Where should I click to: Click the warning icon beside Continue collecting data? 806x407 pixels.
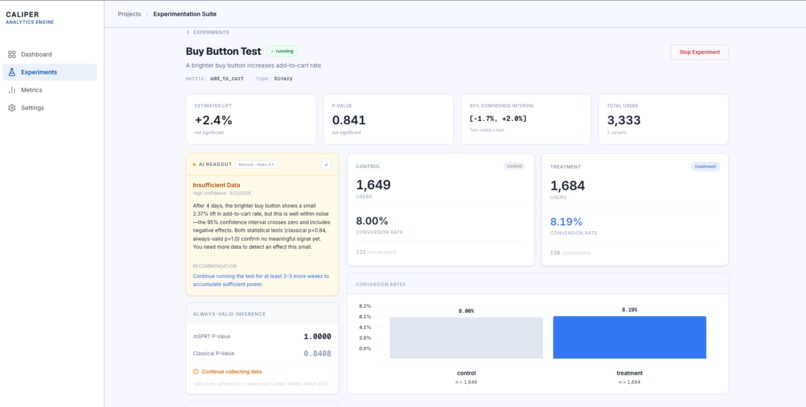click(196, 372)
